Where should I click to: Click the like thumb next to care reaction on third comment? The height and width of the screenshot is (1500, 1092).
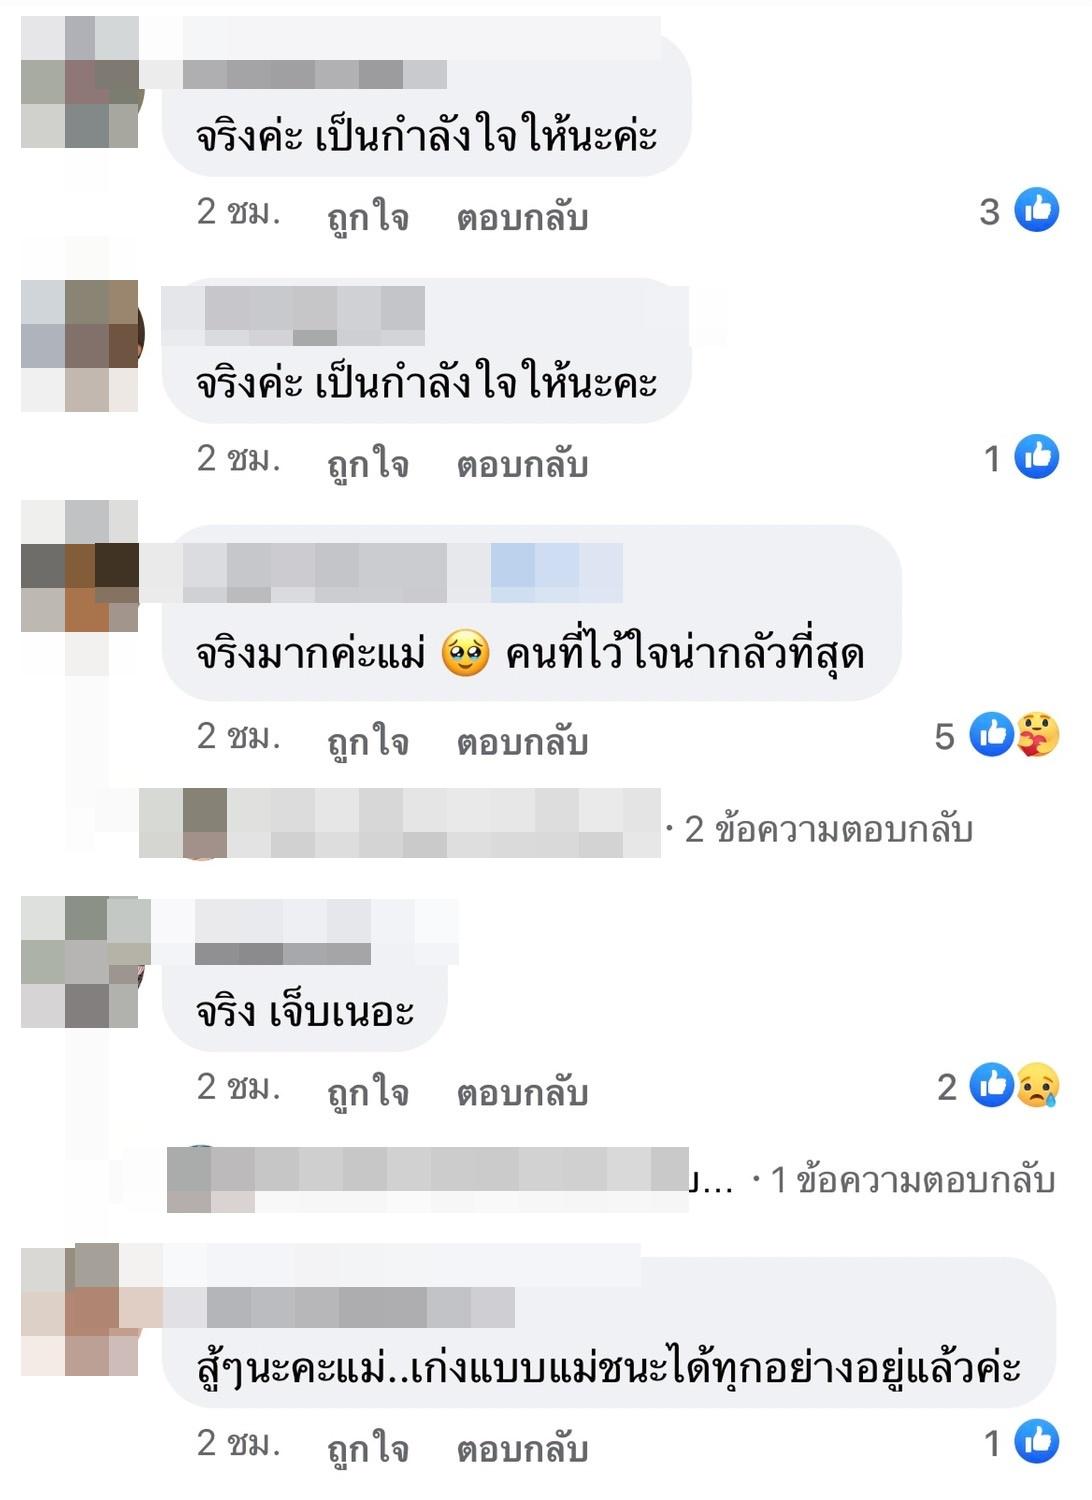click(x=992, y=735)
